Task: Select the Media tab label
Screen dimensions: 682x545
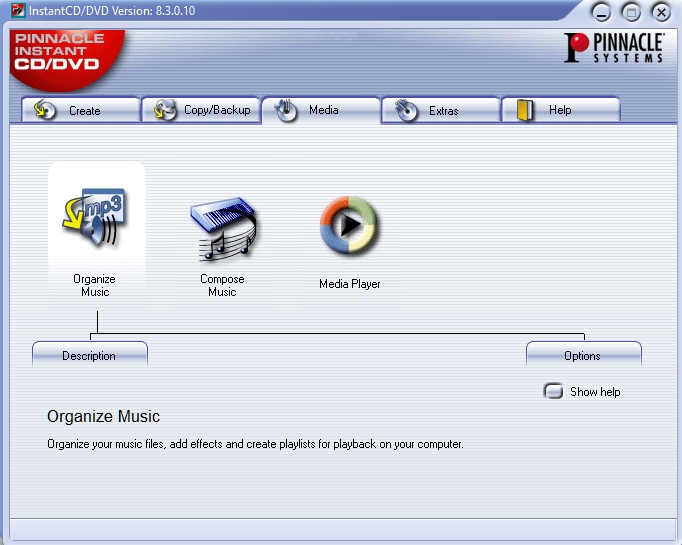Action: pyautogui.click(x=324, y=110)
